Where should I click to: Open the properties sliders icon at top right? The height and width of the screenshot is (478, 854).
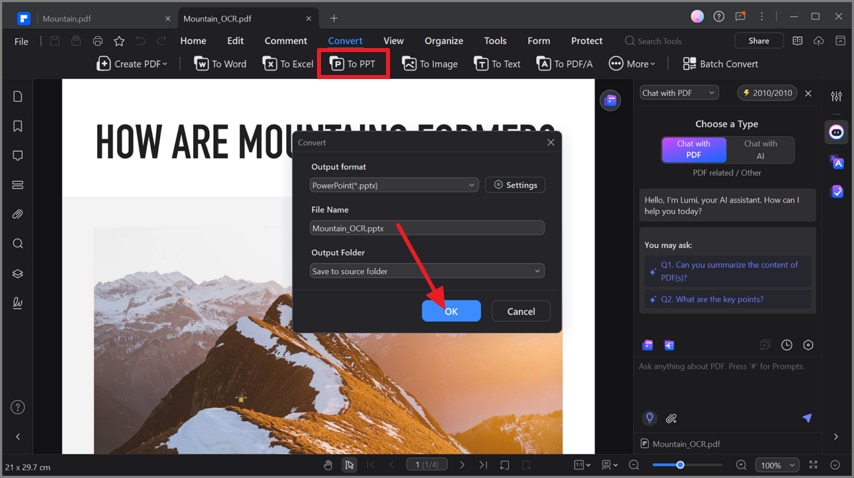pos(836,96)
